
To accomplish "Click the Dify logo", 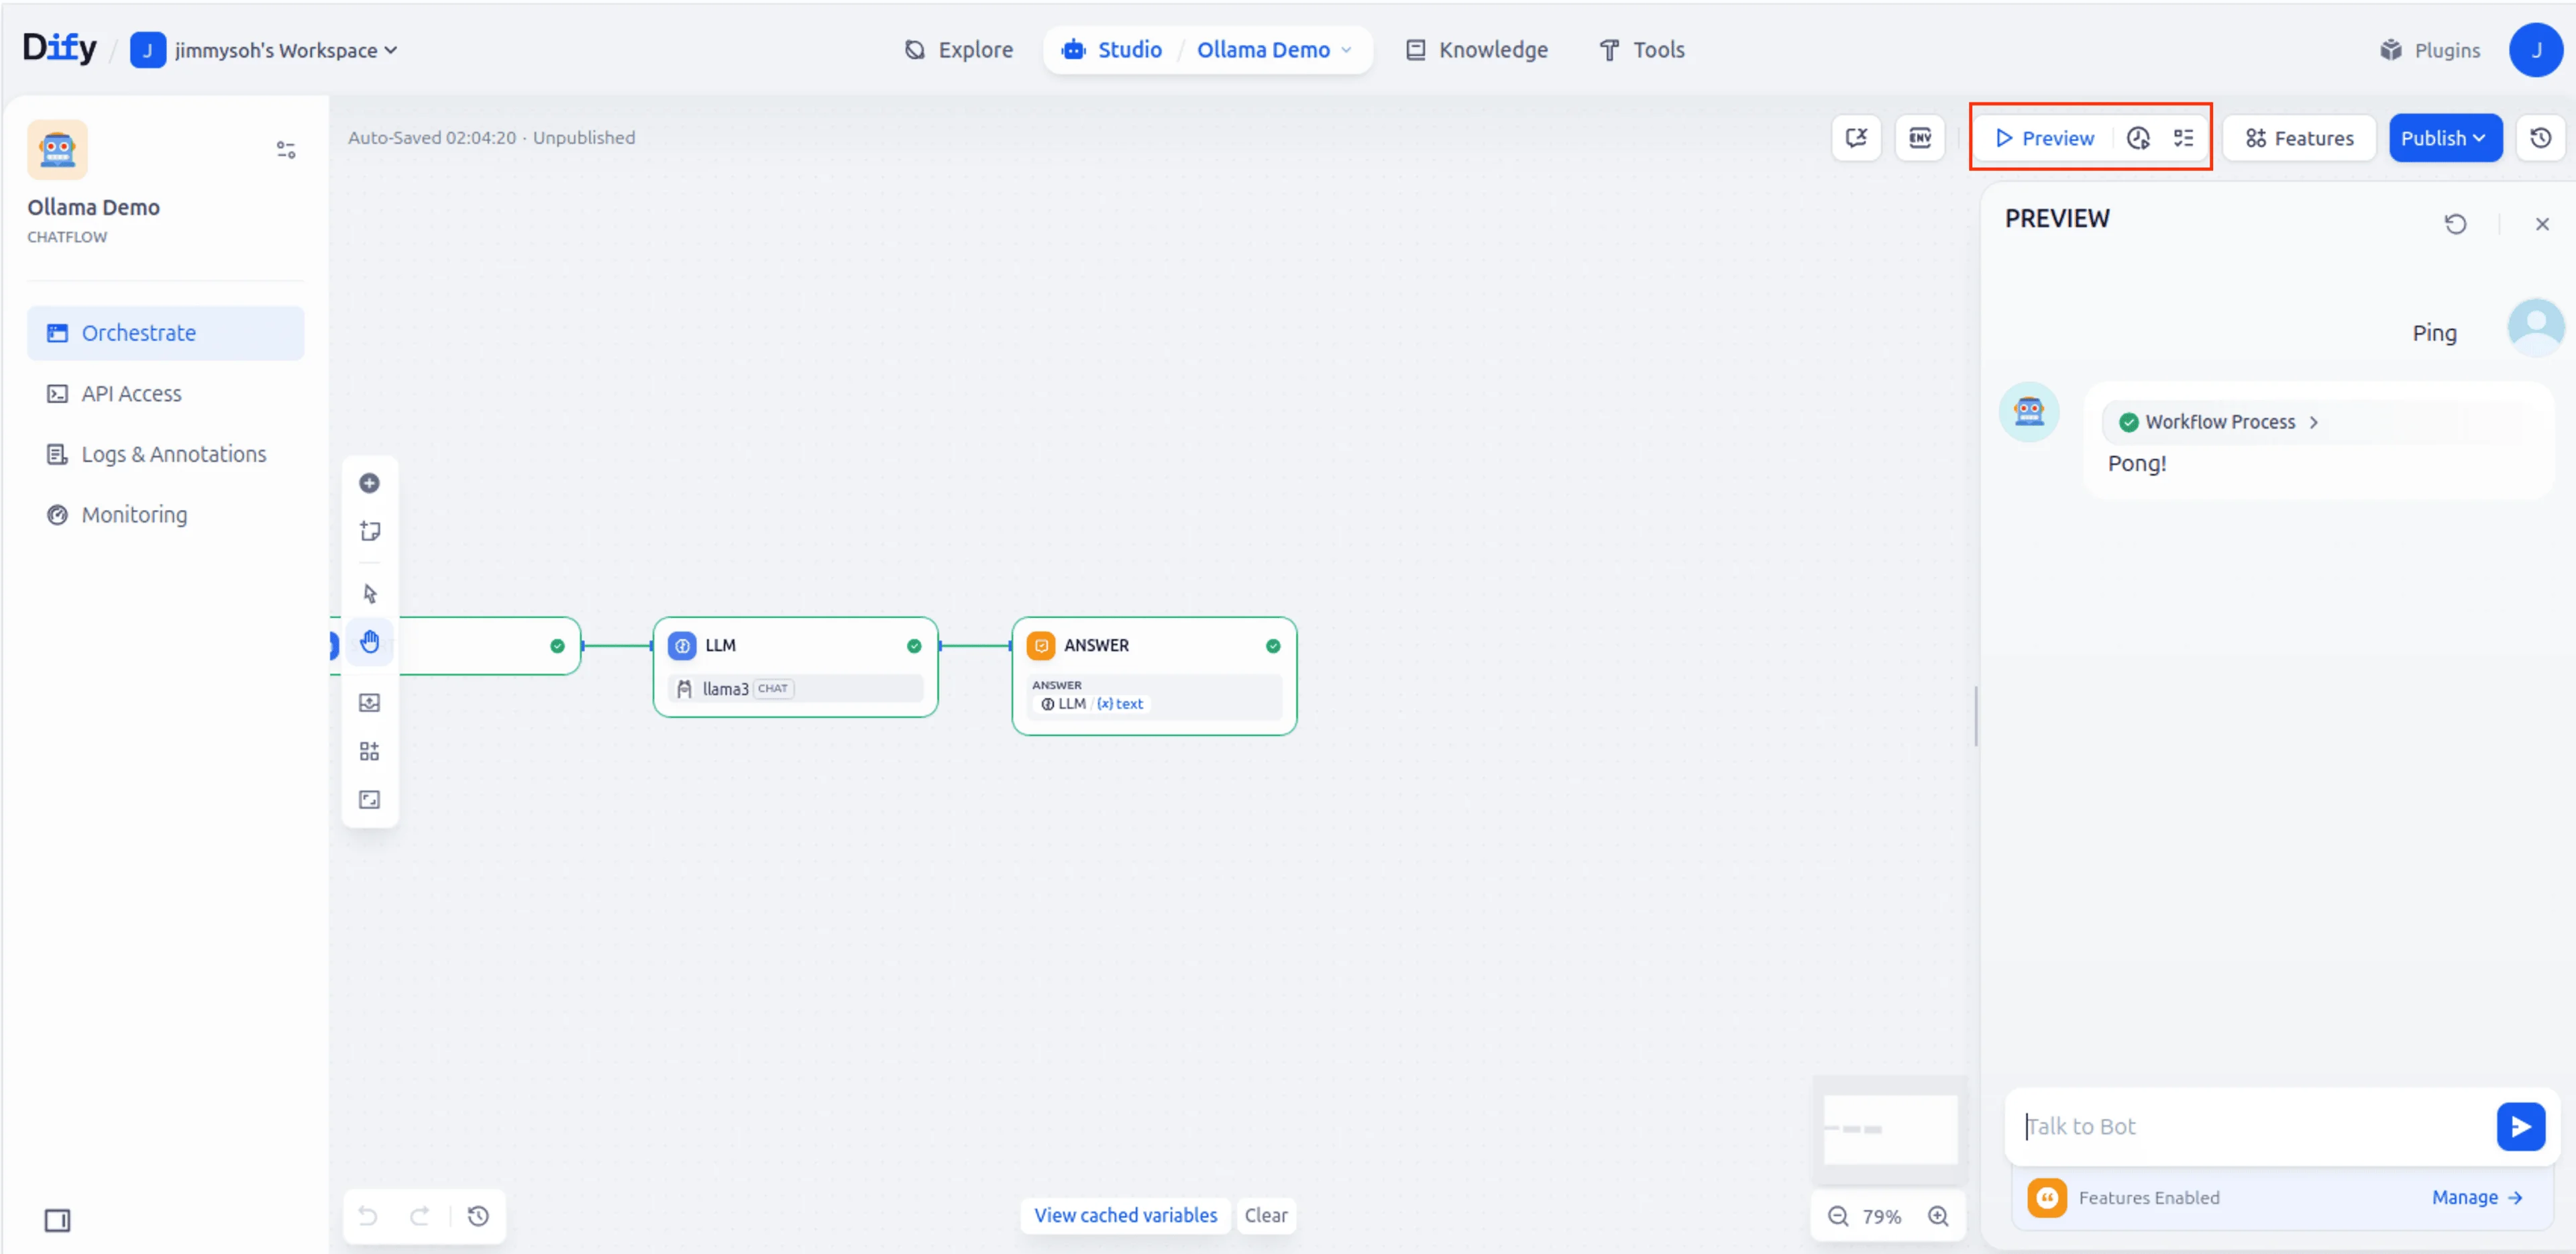I will 60,48.
